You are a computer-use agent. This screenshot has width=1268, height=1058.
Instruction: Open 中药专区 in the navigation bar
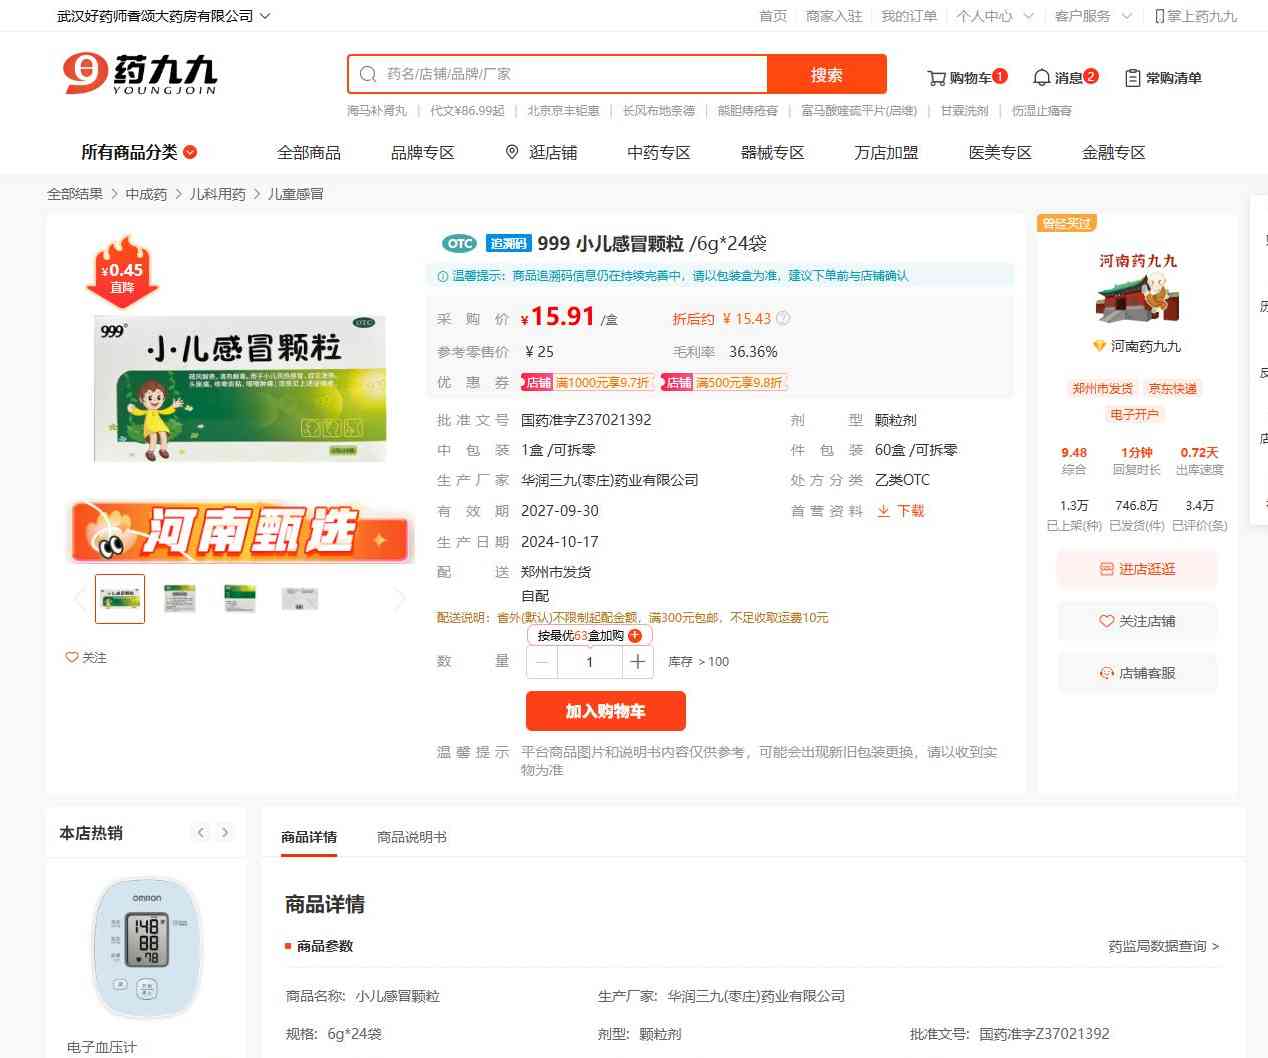[x=659, y=152]
